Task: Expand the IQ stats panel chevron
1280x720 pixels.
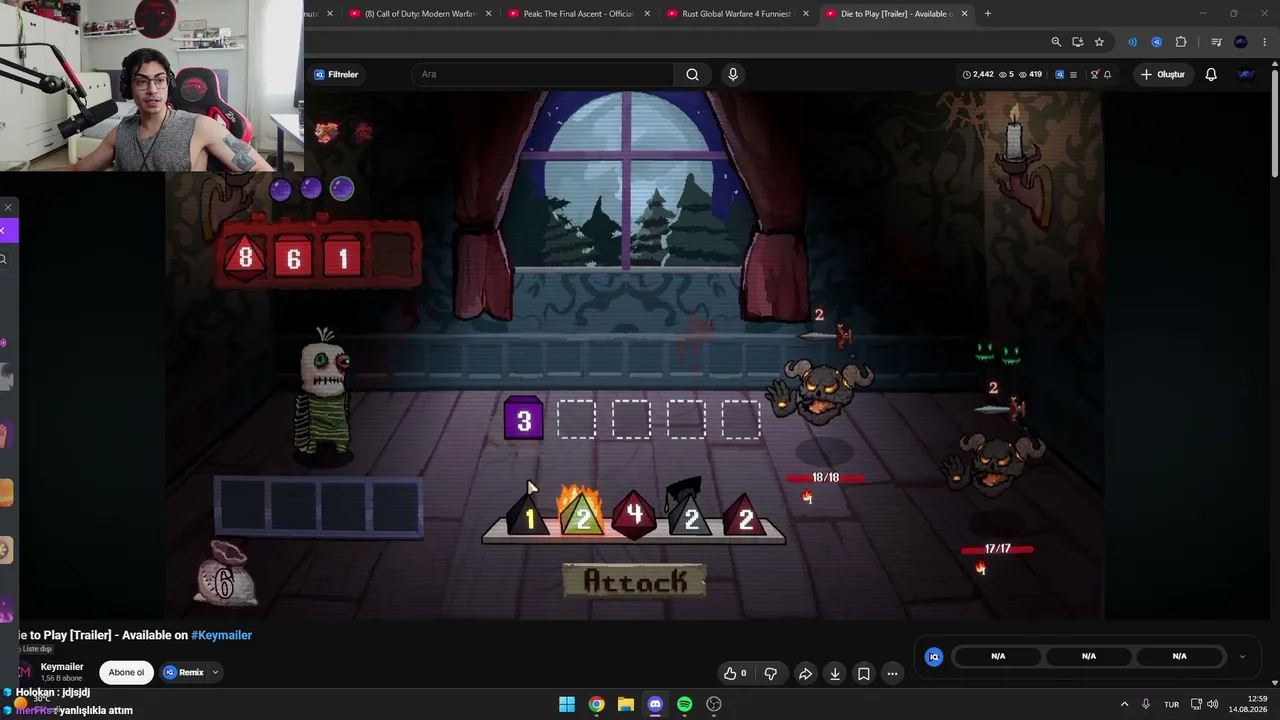Action: click(x=1242, y=657)
